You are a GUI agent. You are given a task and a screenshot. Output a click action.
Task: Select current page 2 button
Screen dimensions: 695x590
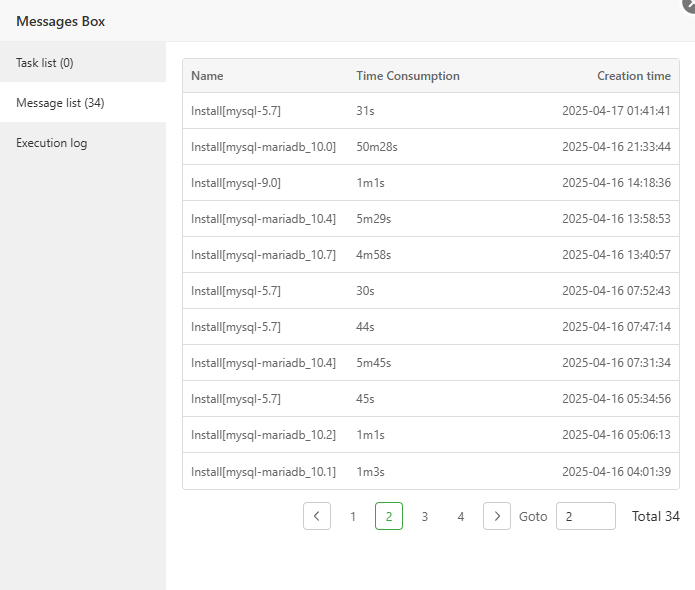[389, 516]
